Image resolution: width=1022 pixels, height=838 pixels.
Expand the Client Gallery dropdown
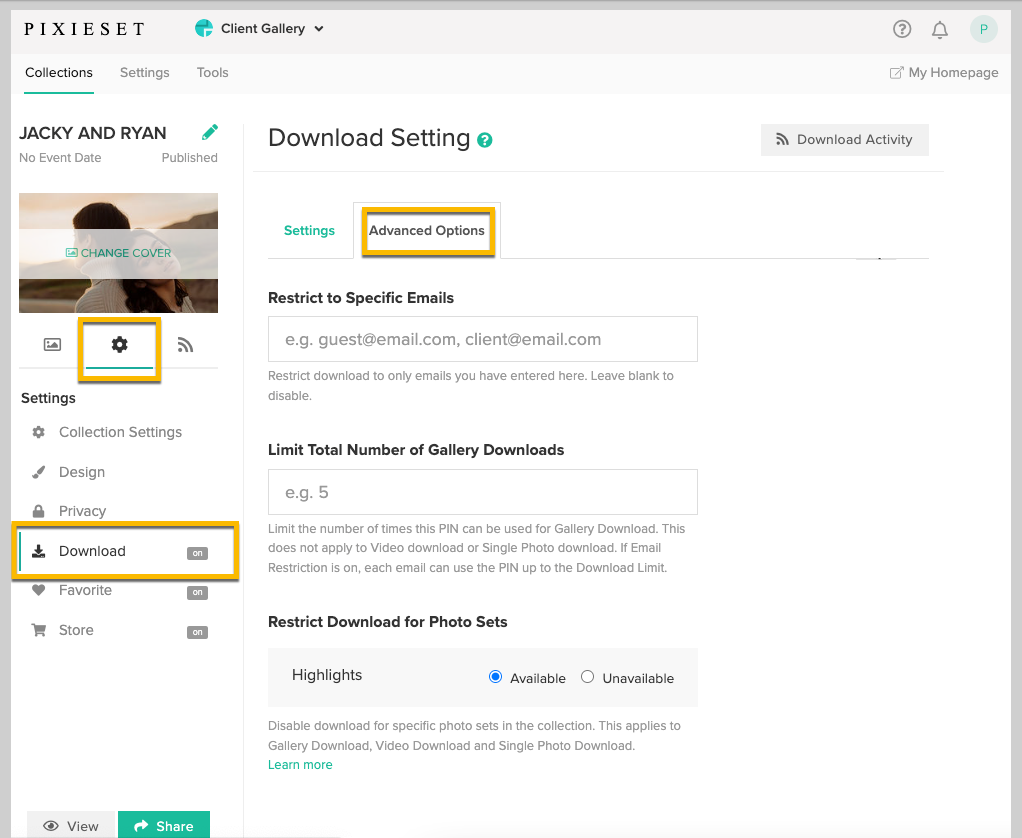[x=319, y=29]
